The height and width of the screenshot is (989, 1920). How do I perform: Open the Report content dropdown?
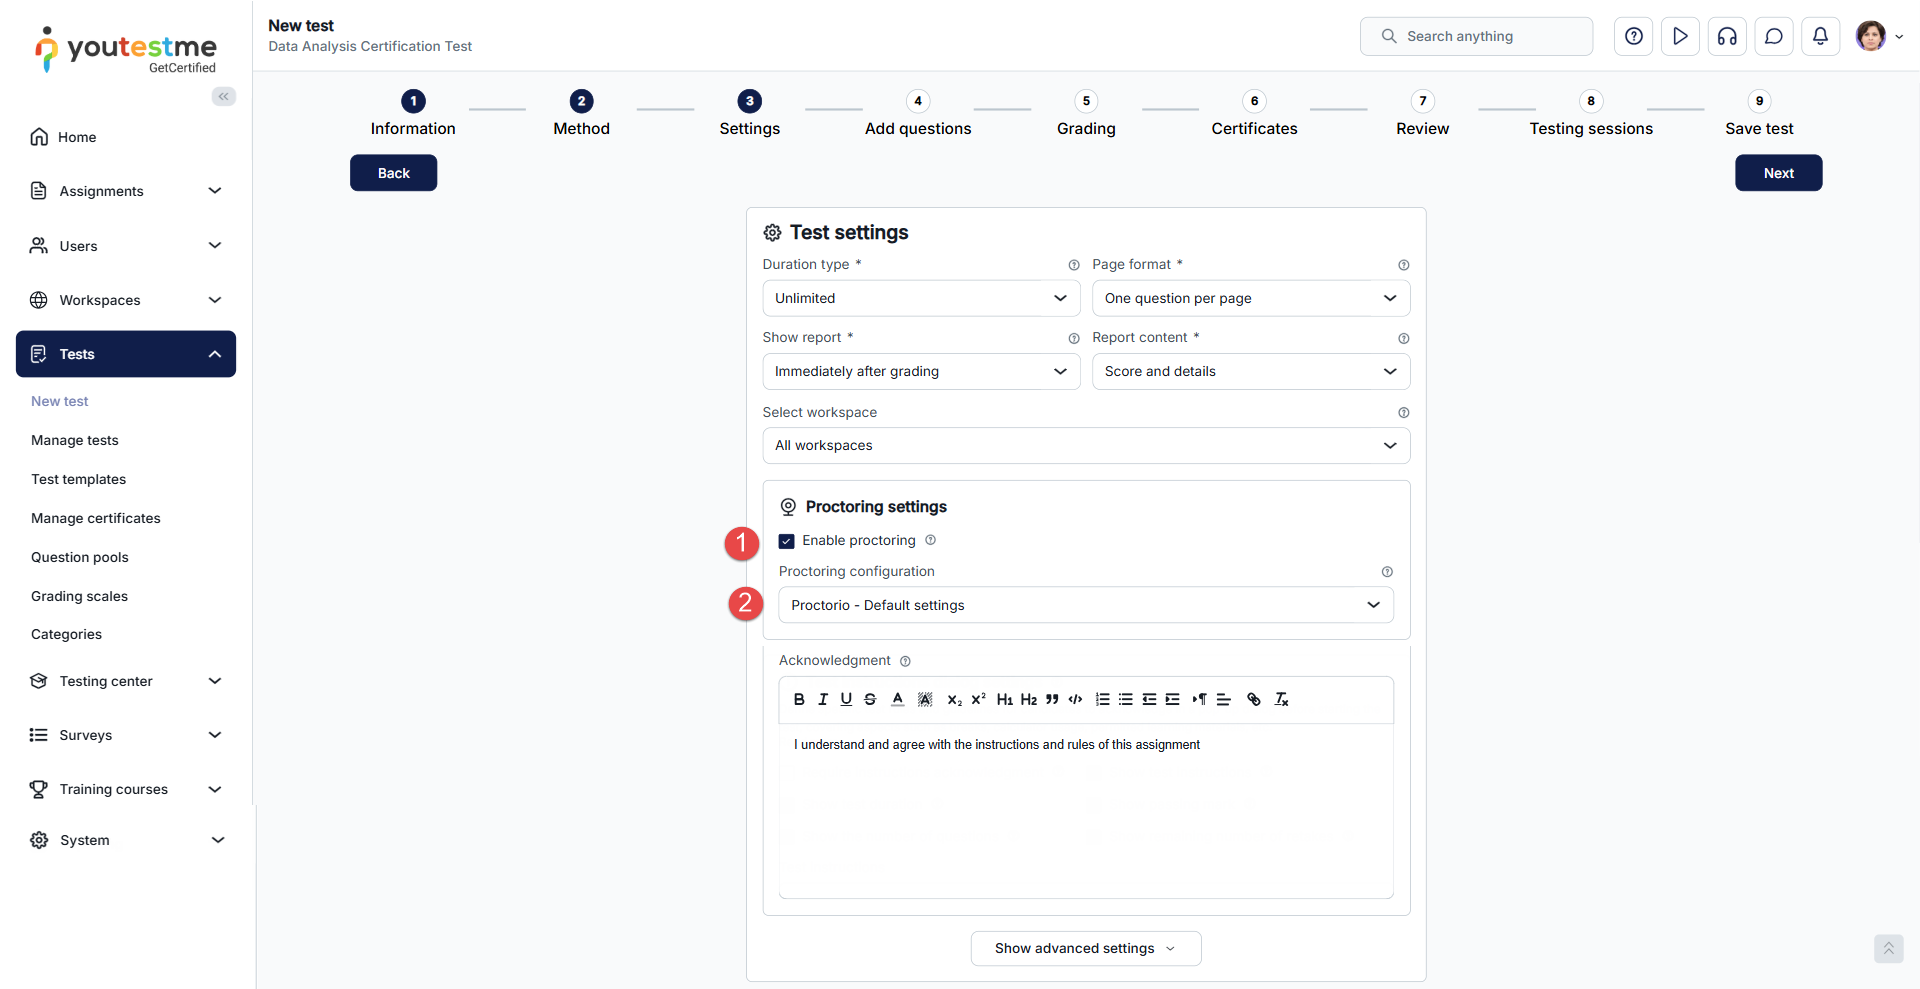click(x=1250, y=372)
